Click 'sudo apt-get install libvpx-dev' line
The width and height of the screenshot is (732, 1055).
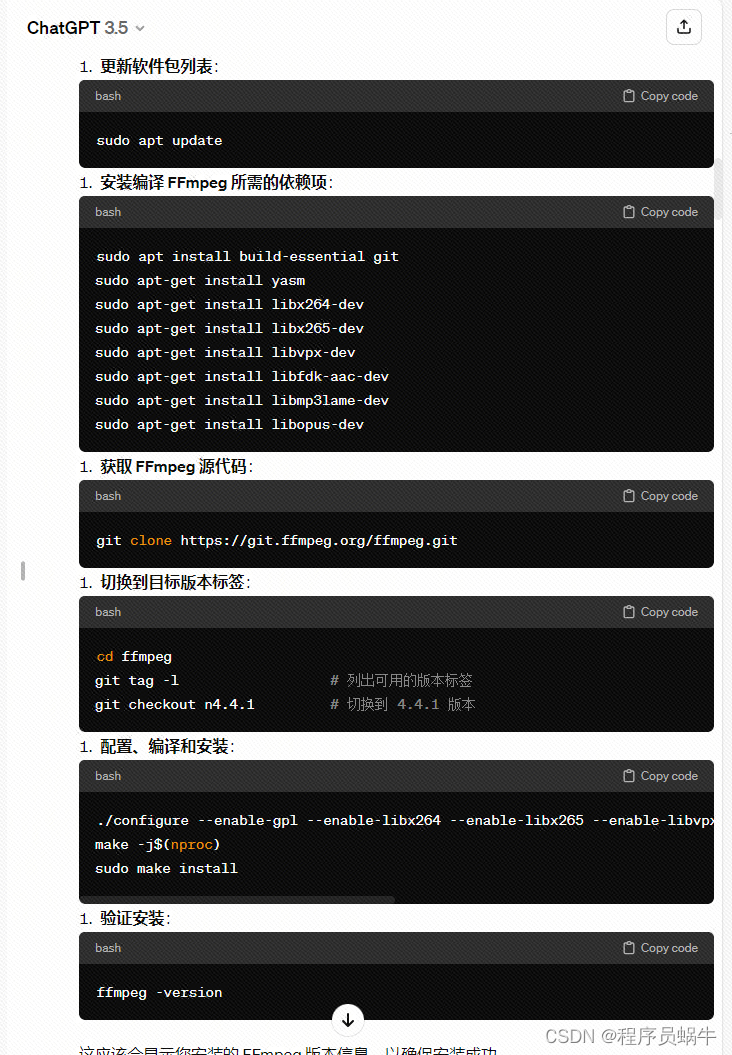225,353
